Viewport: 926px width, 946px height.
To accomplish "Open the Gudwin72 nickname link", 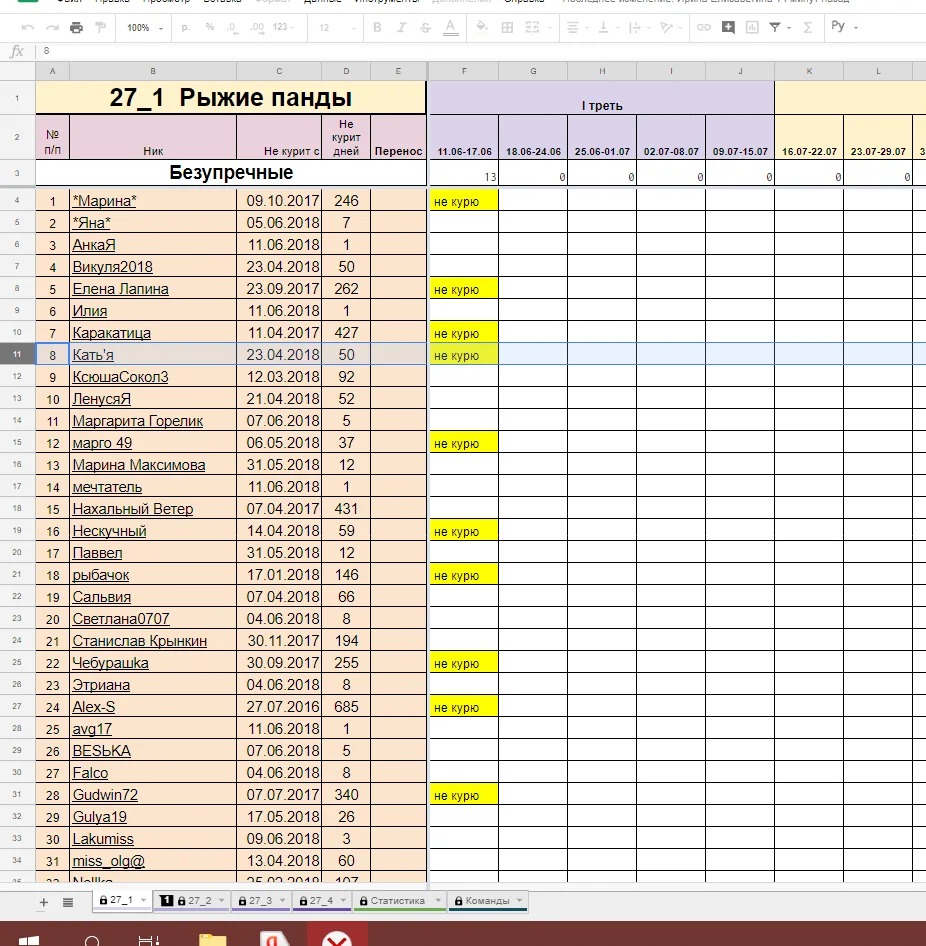I will 105,795.
